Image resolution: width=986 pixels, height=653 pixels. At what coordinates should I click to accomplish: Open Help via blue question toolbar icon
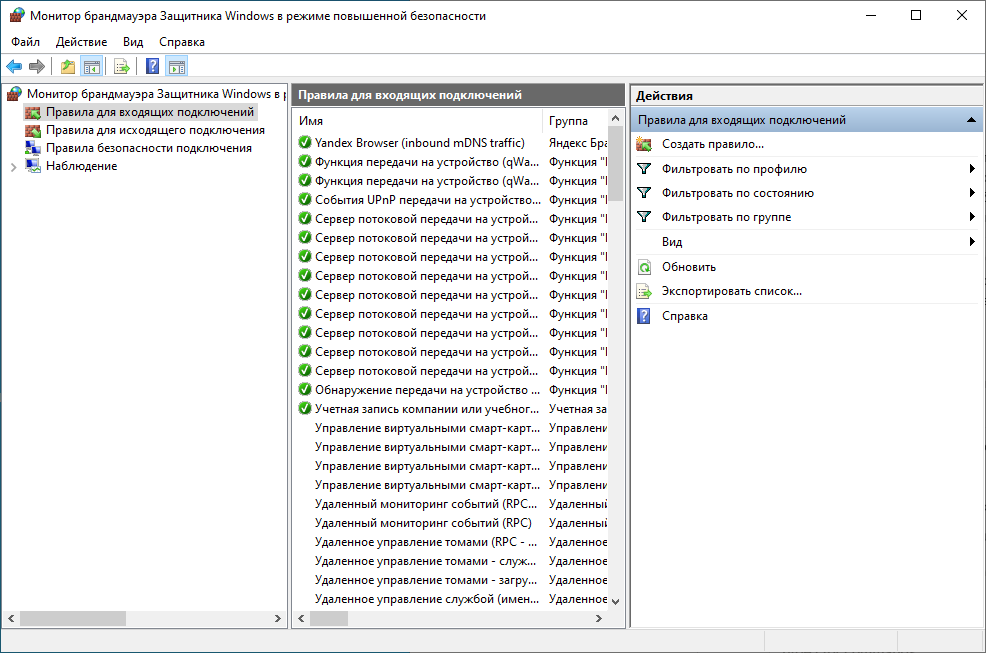pyautogui.click(x=152, y=66)
